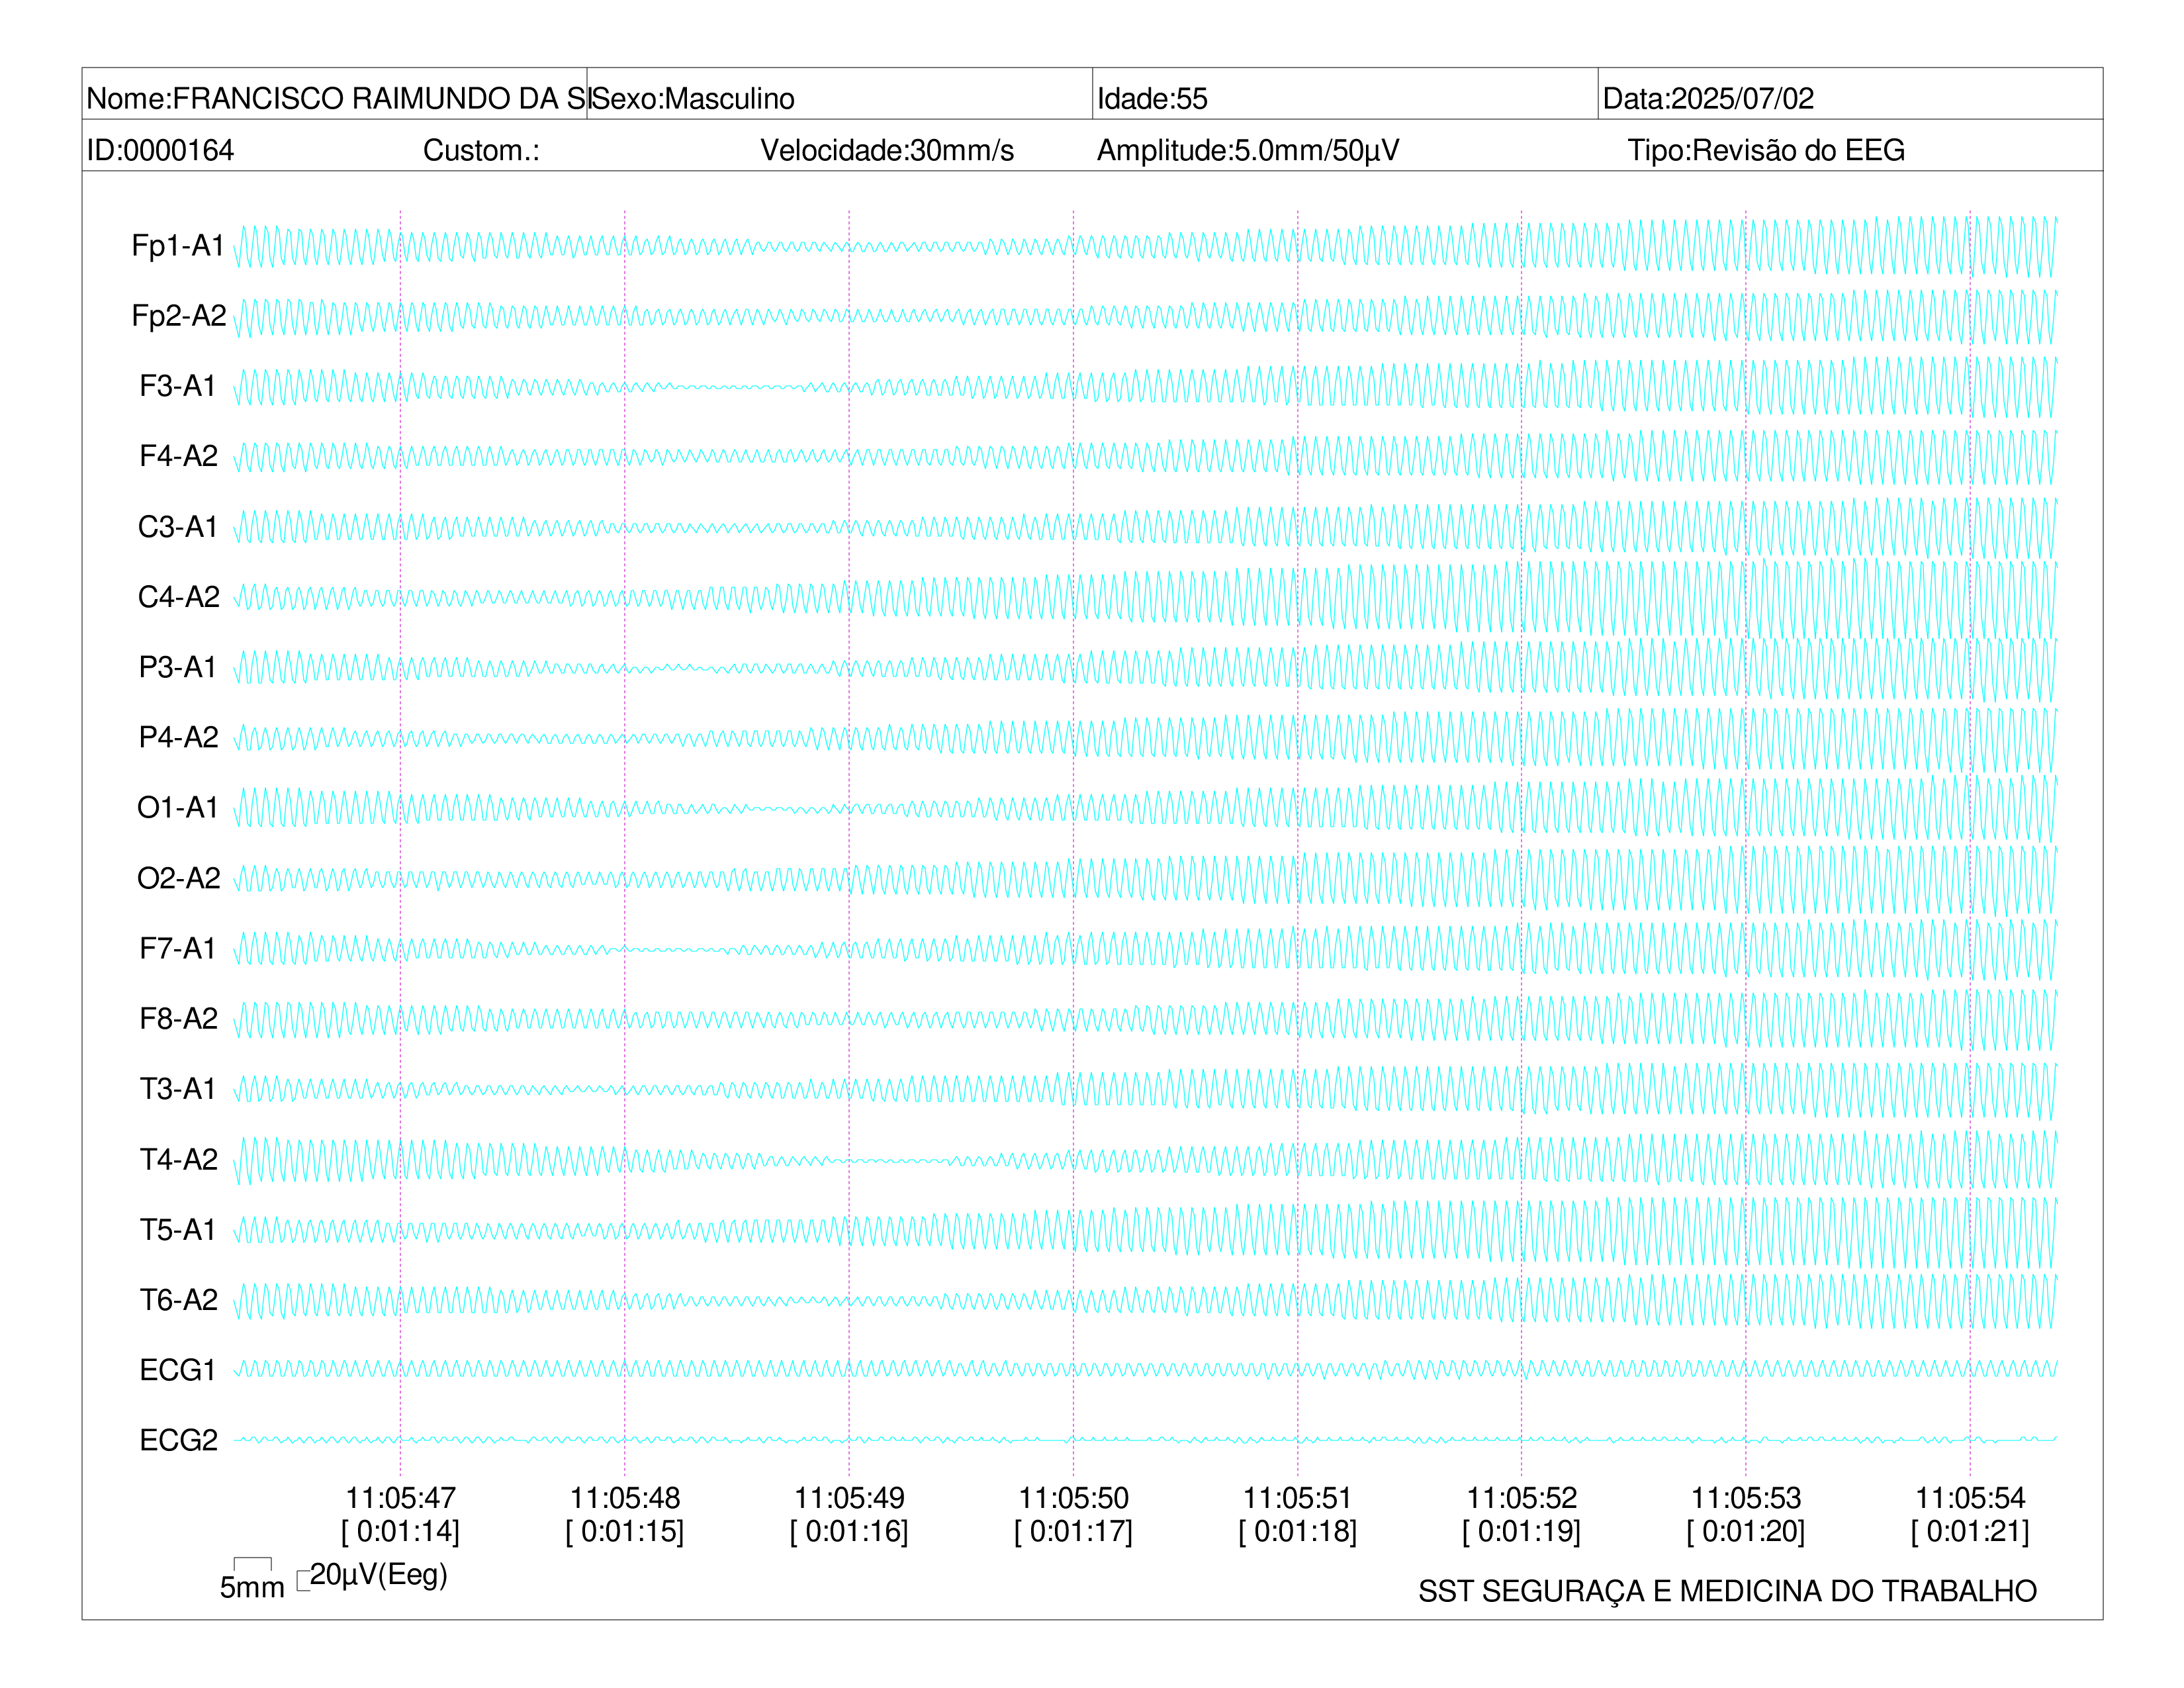
Task: Click the 11:05:53 time marker label
Action: click(1746, 1498)
